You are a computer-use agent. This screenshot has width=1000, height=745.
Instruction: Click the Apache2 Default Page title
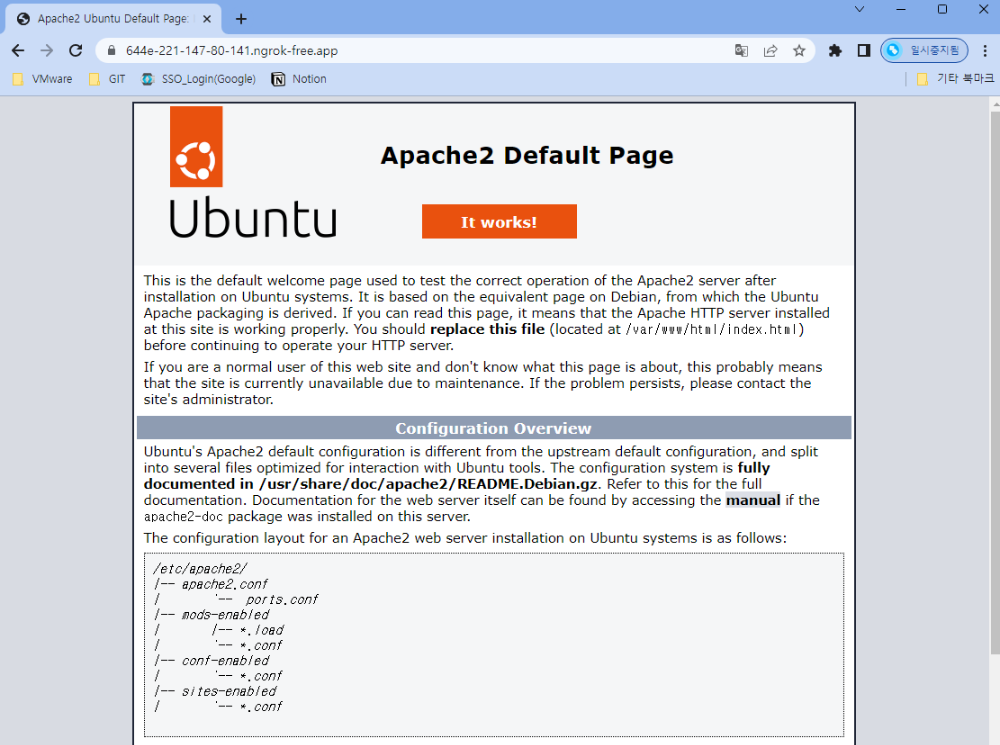[x=527, y=155]
